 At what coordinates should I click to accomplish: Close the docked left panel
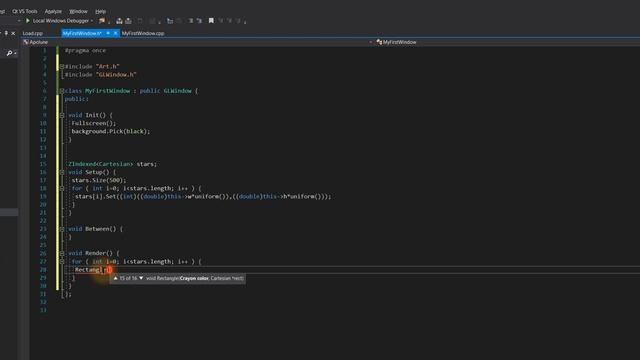tap(13, 33)
